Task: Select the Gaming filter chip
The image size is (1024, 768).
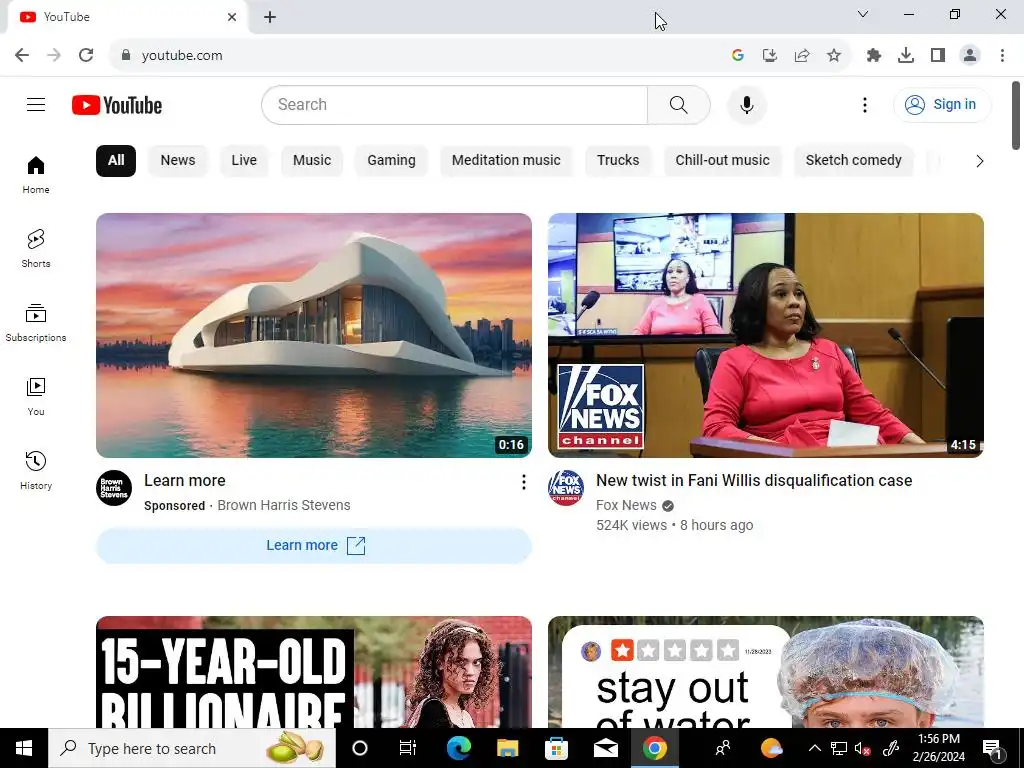Action: point(391,161)
